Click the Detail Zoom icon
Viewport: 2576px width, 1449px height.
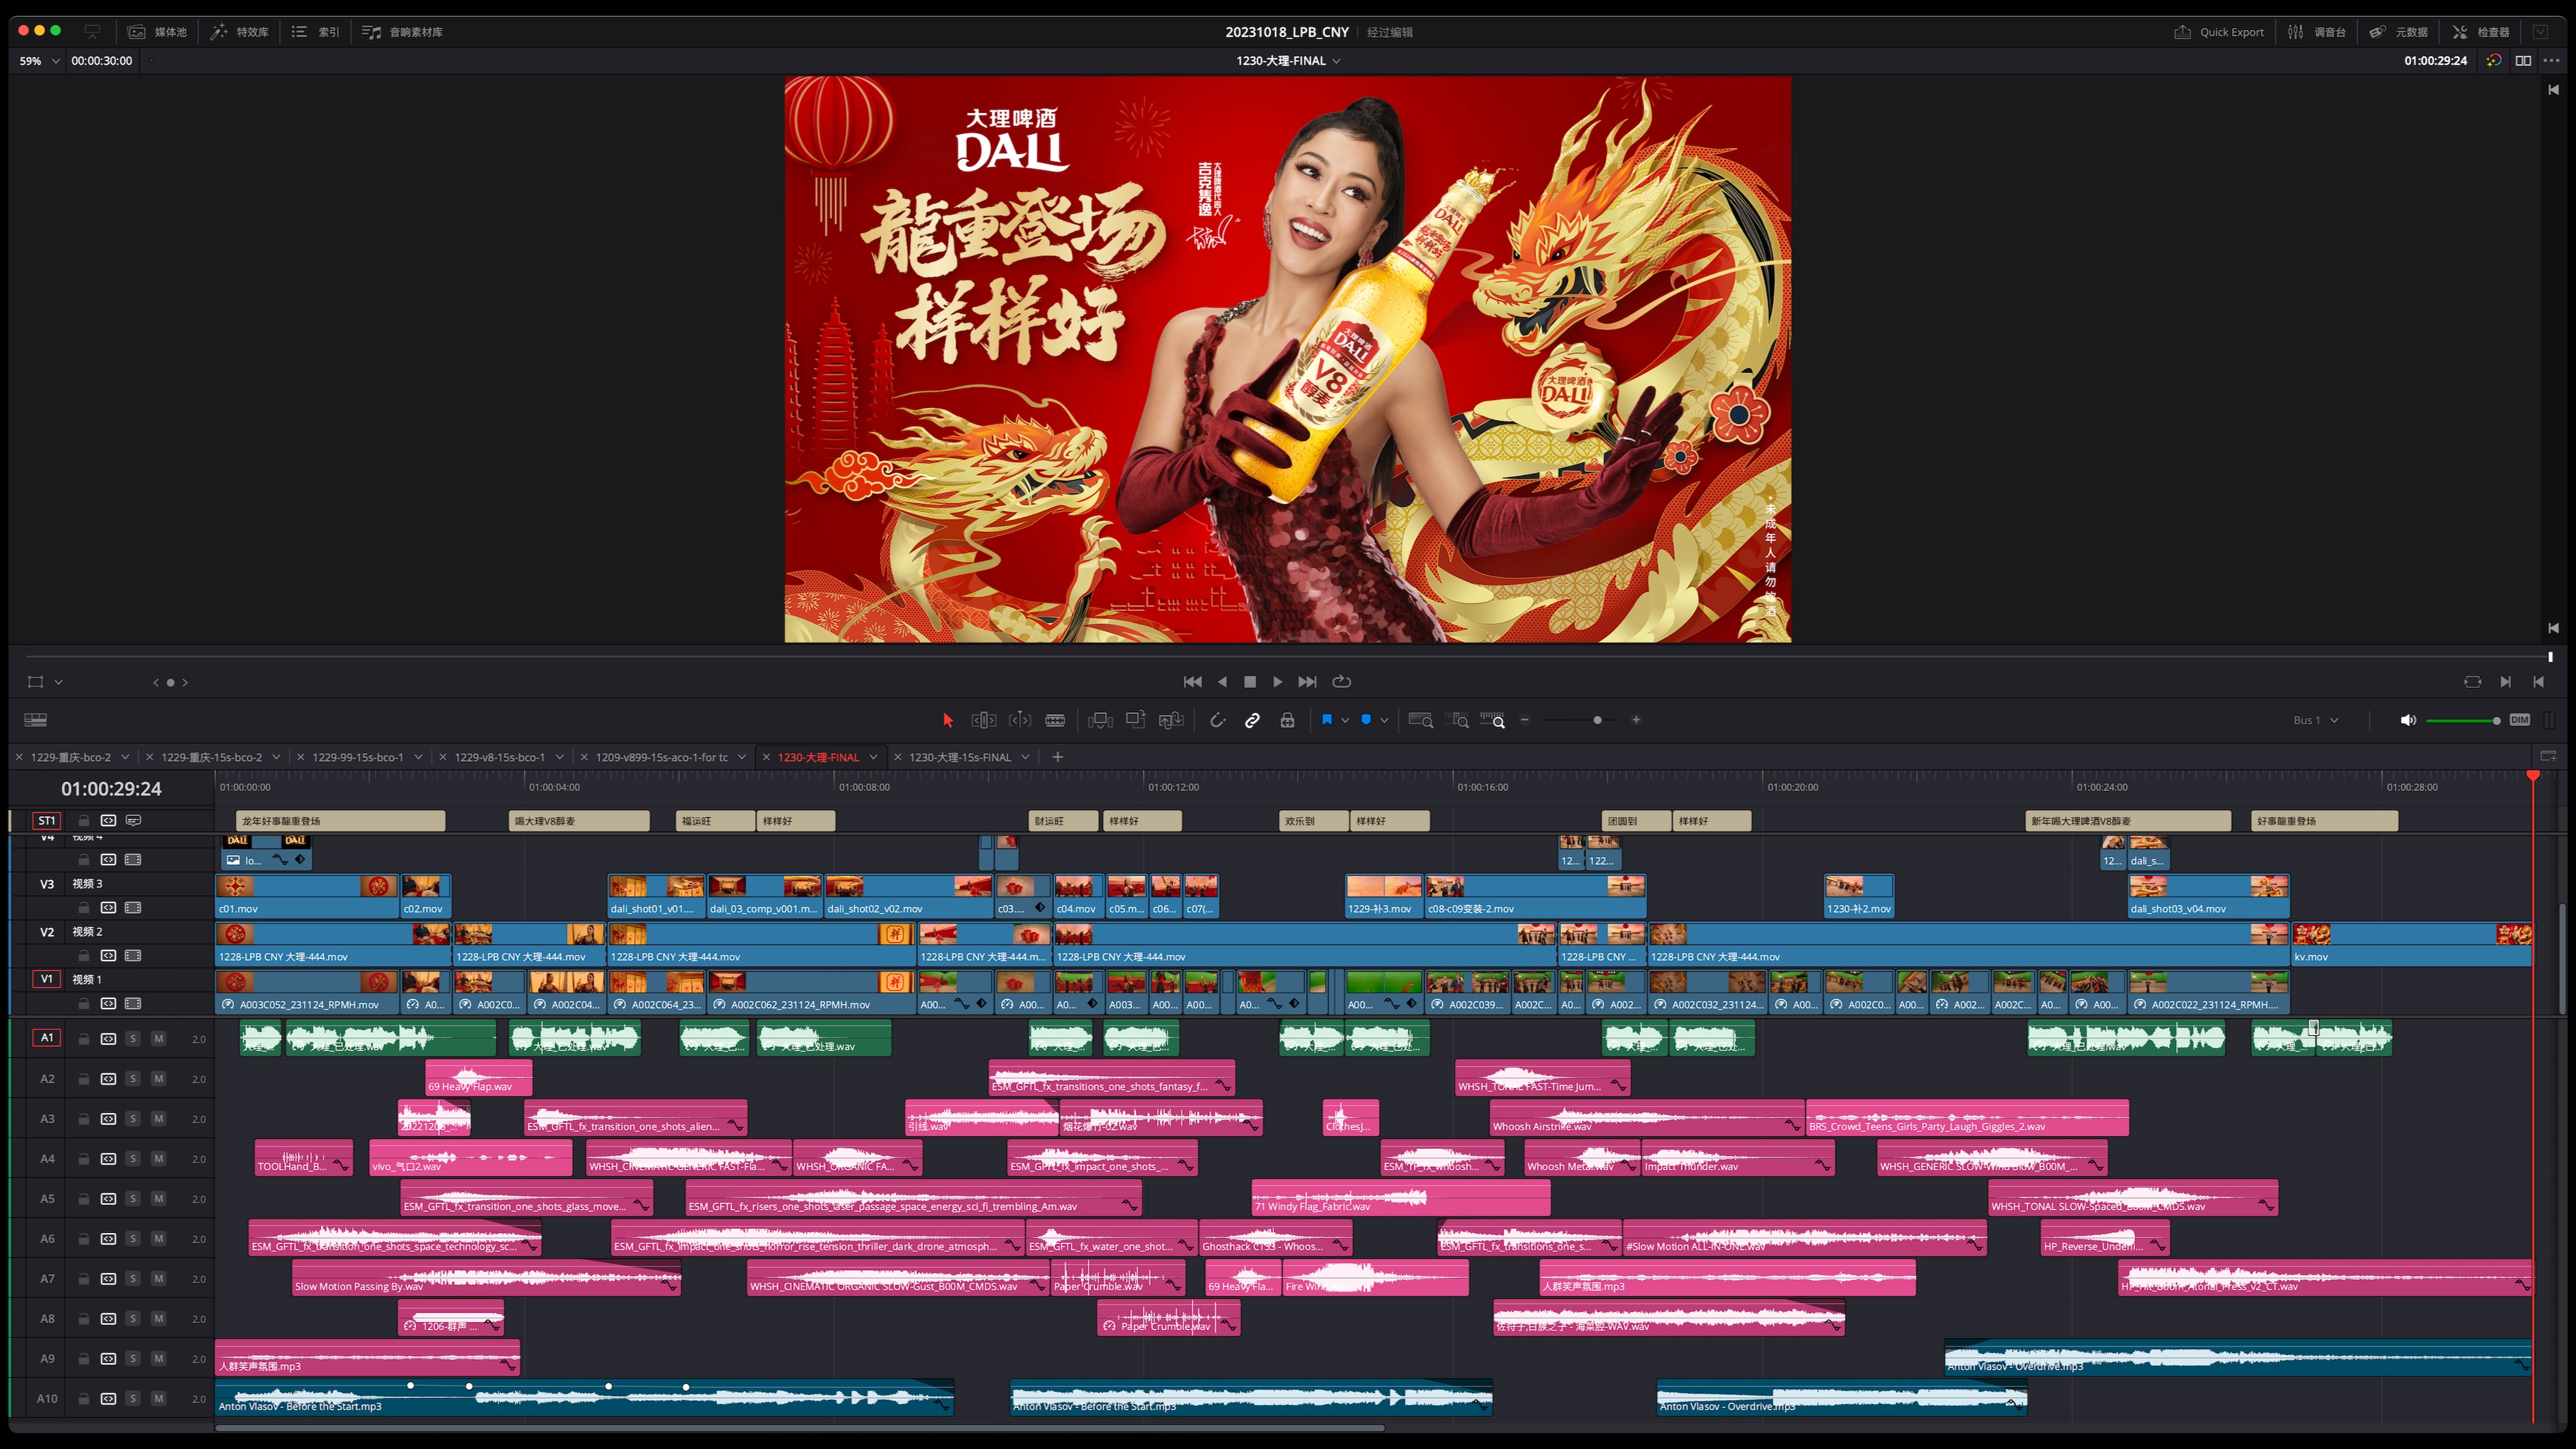tap(1458, 720)
